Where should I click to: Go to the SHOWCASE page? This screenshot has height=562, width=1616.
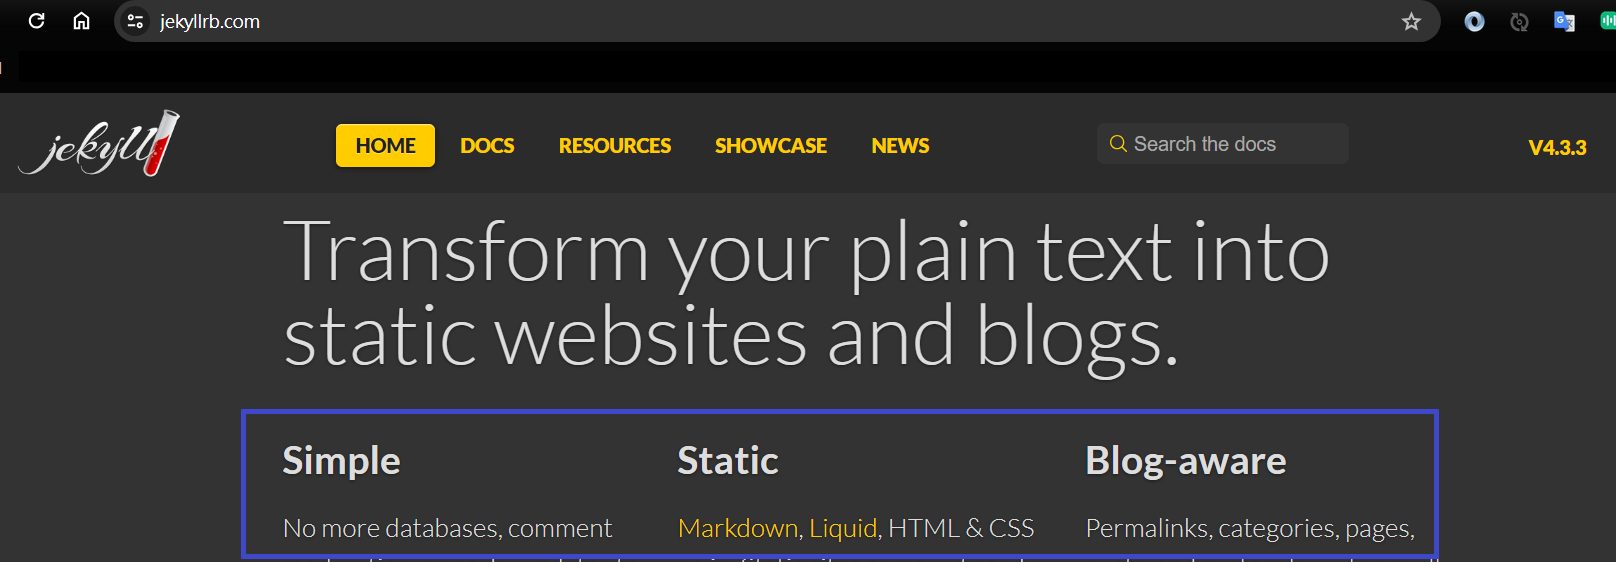click(771, 146)
